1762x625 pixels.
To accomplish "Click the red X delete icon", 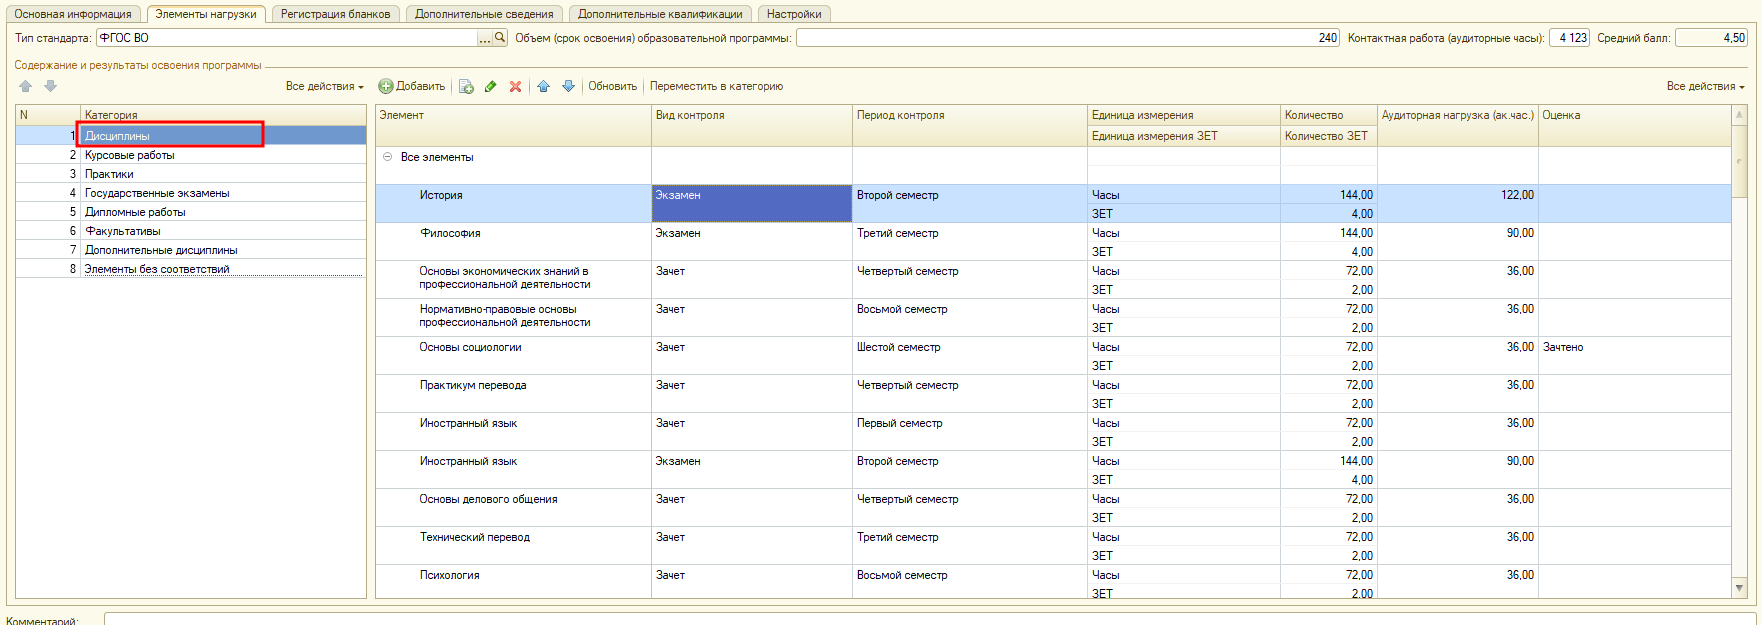I will point(515,87).
